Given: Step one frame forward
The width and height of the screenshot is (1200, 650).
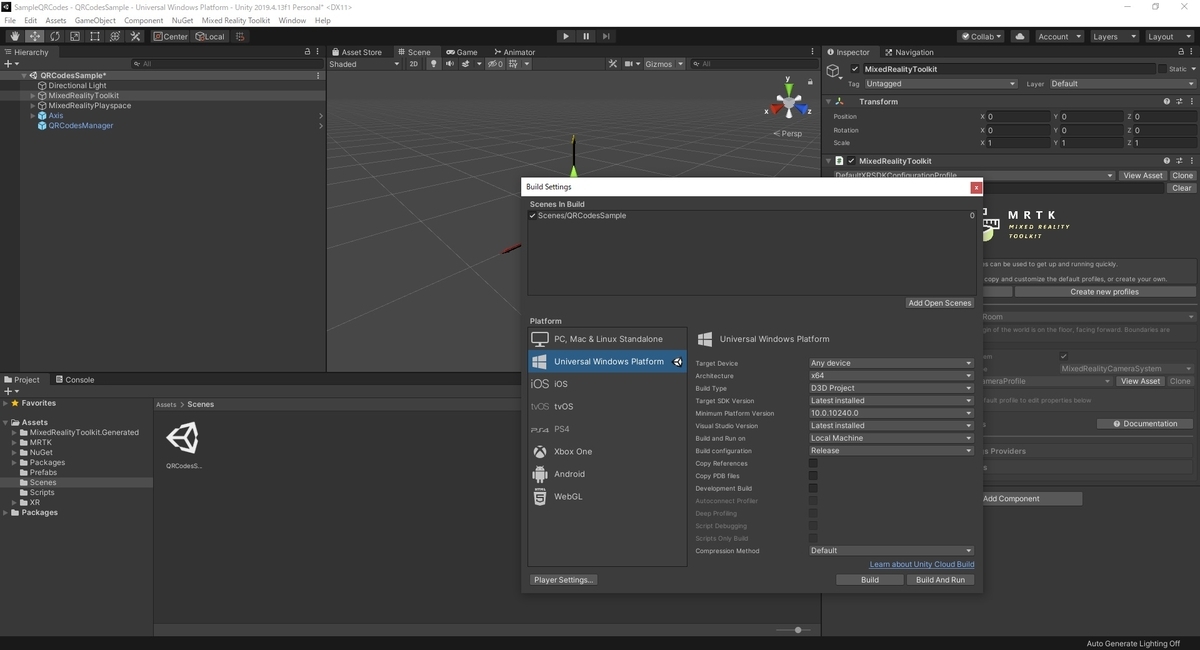Looking at the screenshot, I should [606, 36].
